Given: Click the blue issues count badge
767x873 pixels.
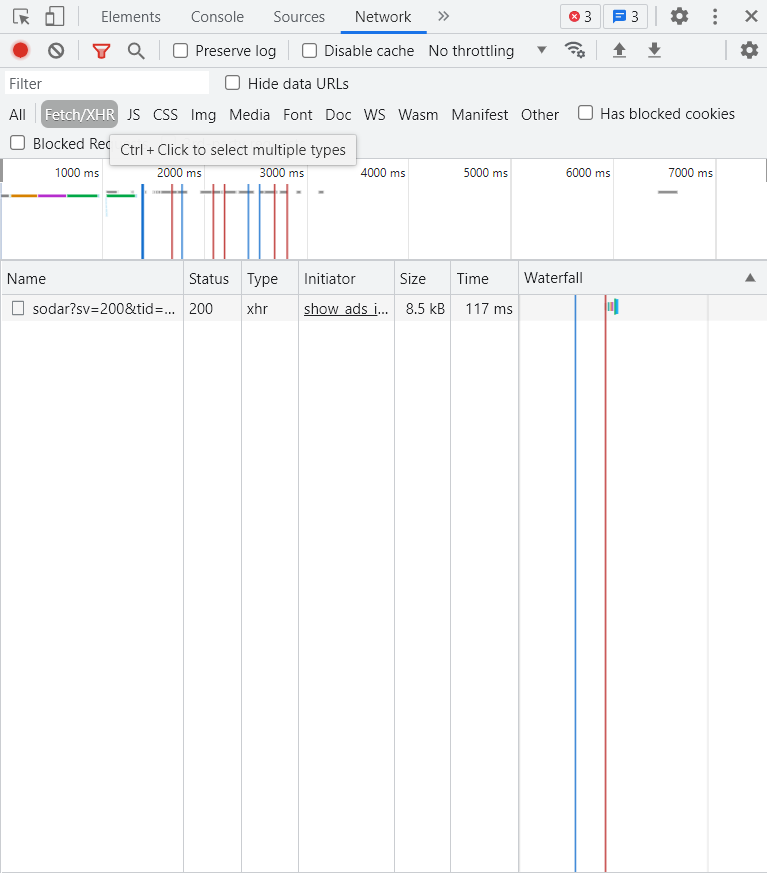Looking at the screenshot, I should 625,17.
